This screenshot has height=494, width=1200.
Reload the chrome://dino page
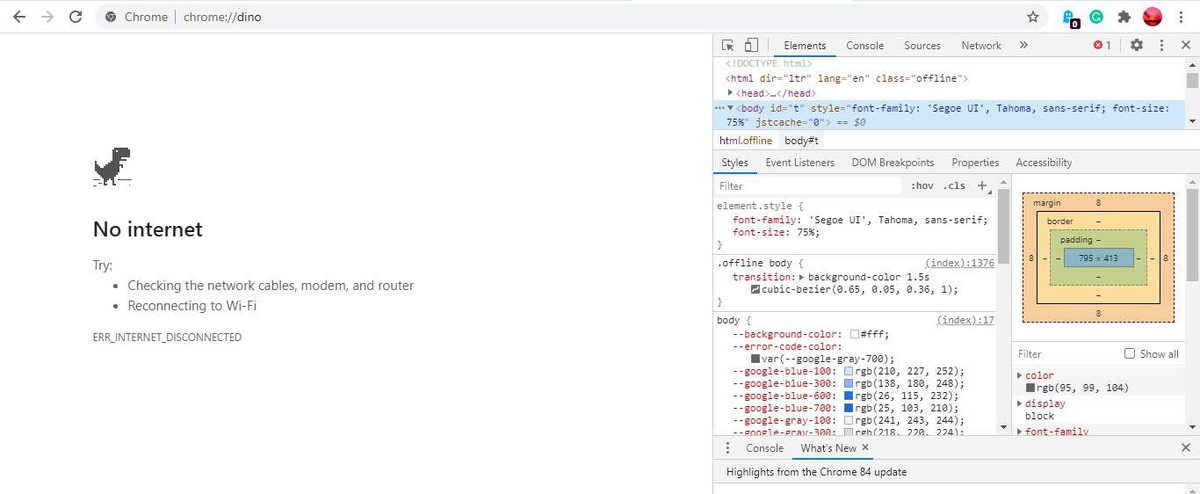click(x=76, y=17)
